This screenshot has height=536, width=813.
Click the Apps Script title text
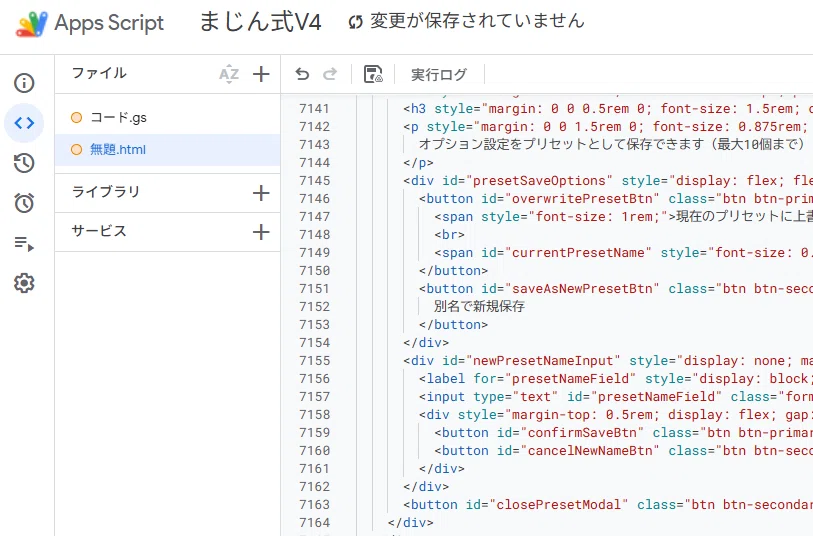[x=109, y=23]
